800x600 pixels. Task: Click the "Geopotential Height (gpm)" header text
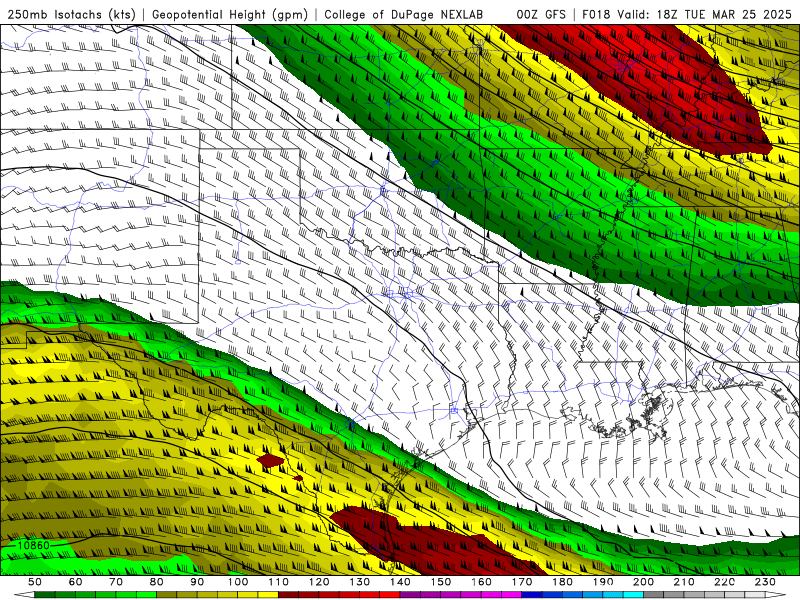(x=230, y=14)
